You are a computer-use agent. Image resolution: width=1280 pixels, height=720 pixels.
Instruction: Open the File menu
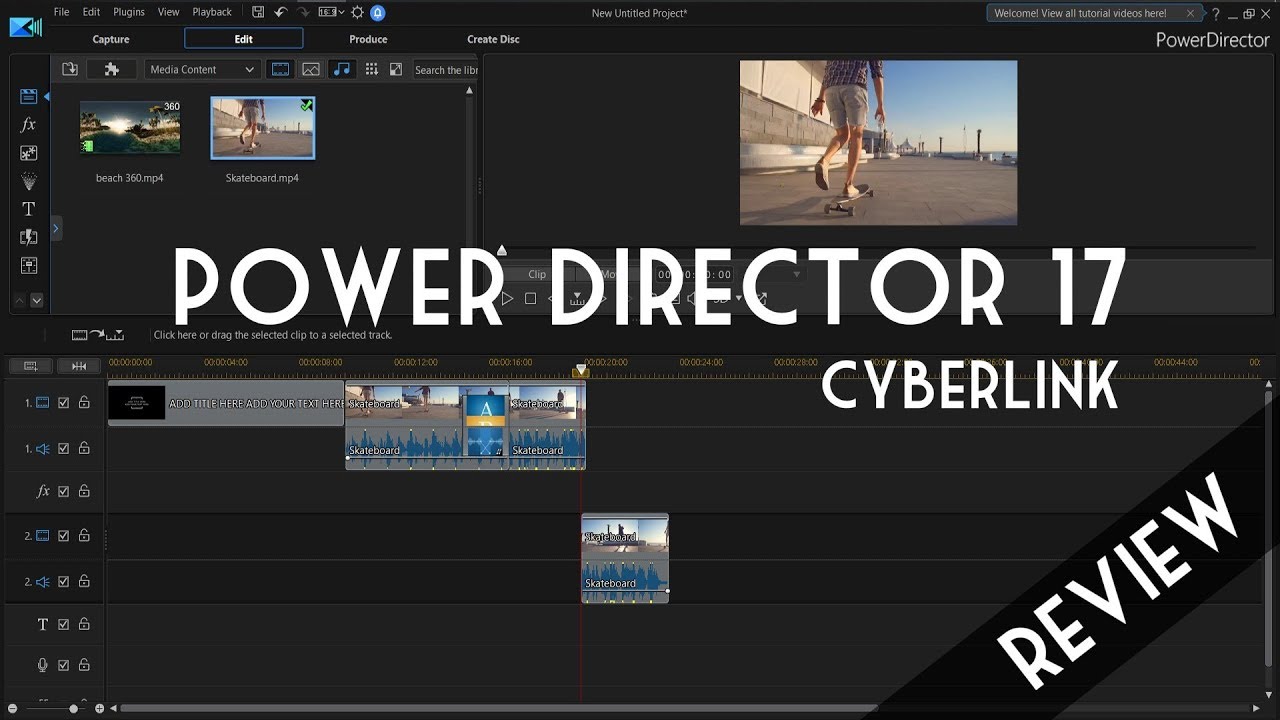61,12
